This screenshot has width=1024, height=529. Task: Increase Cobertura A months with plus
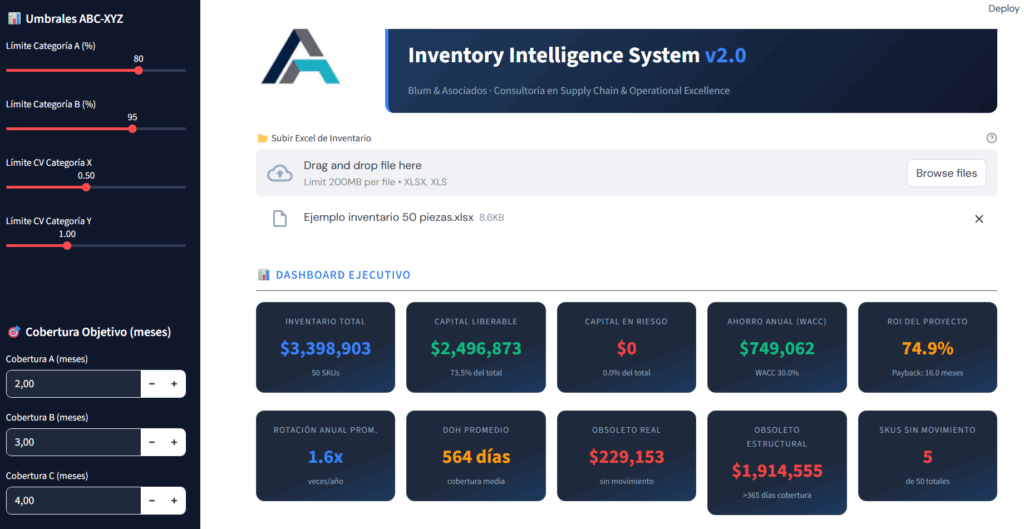(x=174, y=384)
